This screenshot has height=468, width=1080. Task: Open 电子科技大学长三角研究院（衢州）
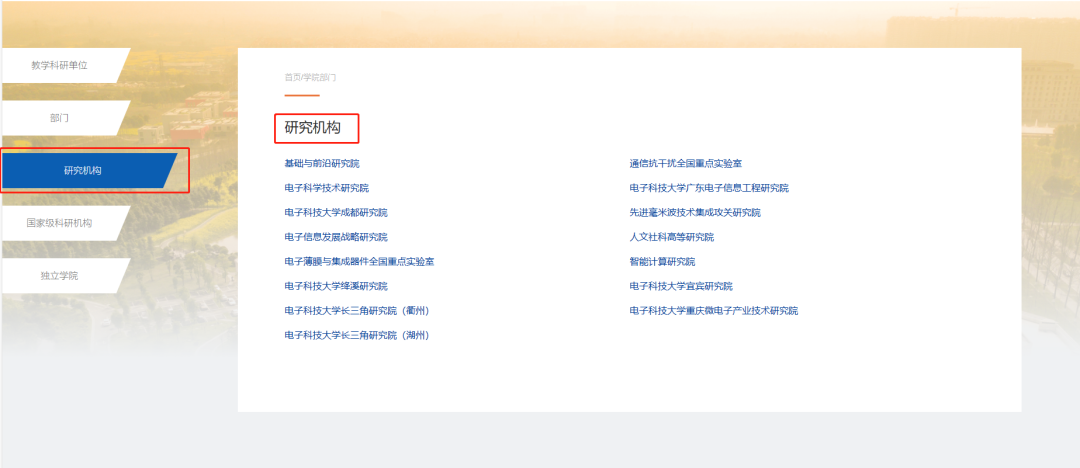tap(357, 311)
